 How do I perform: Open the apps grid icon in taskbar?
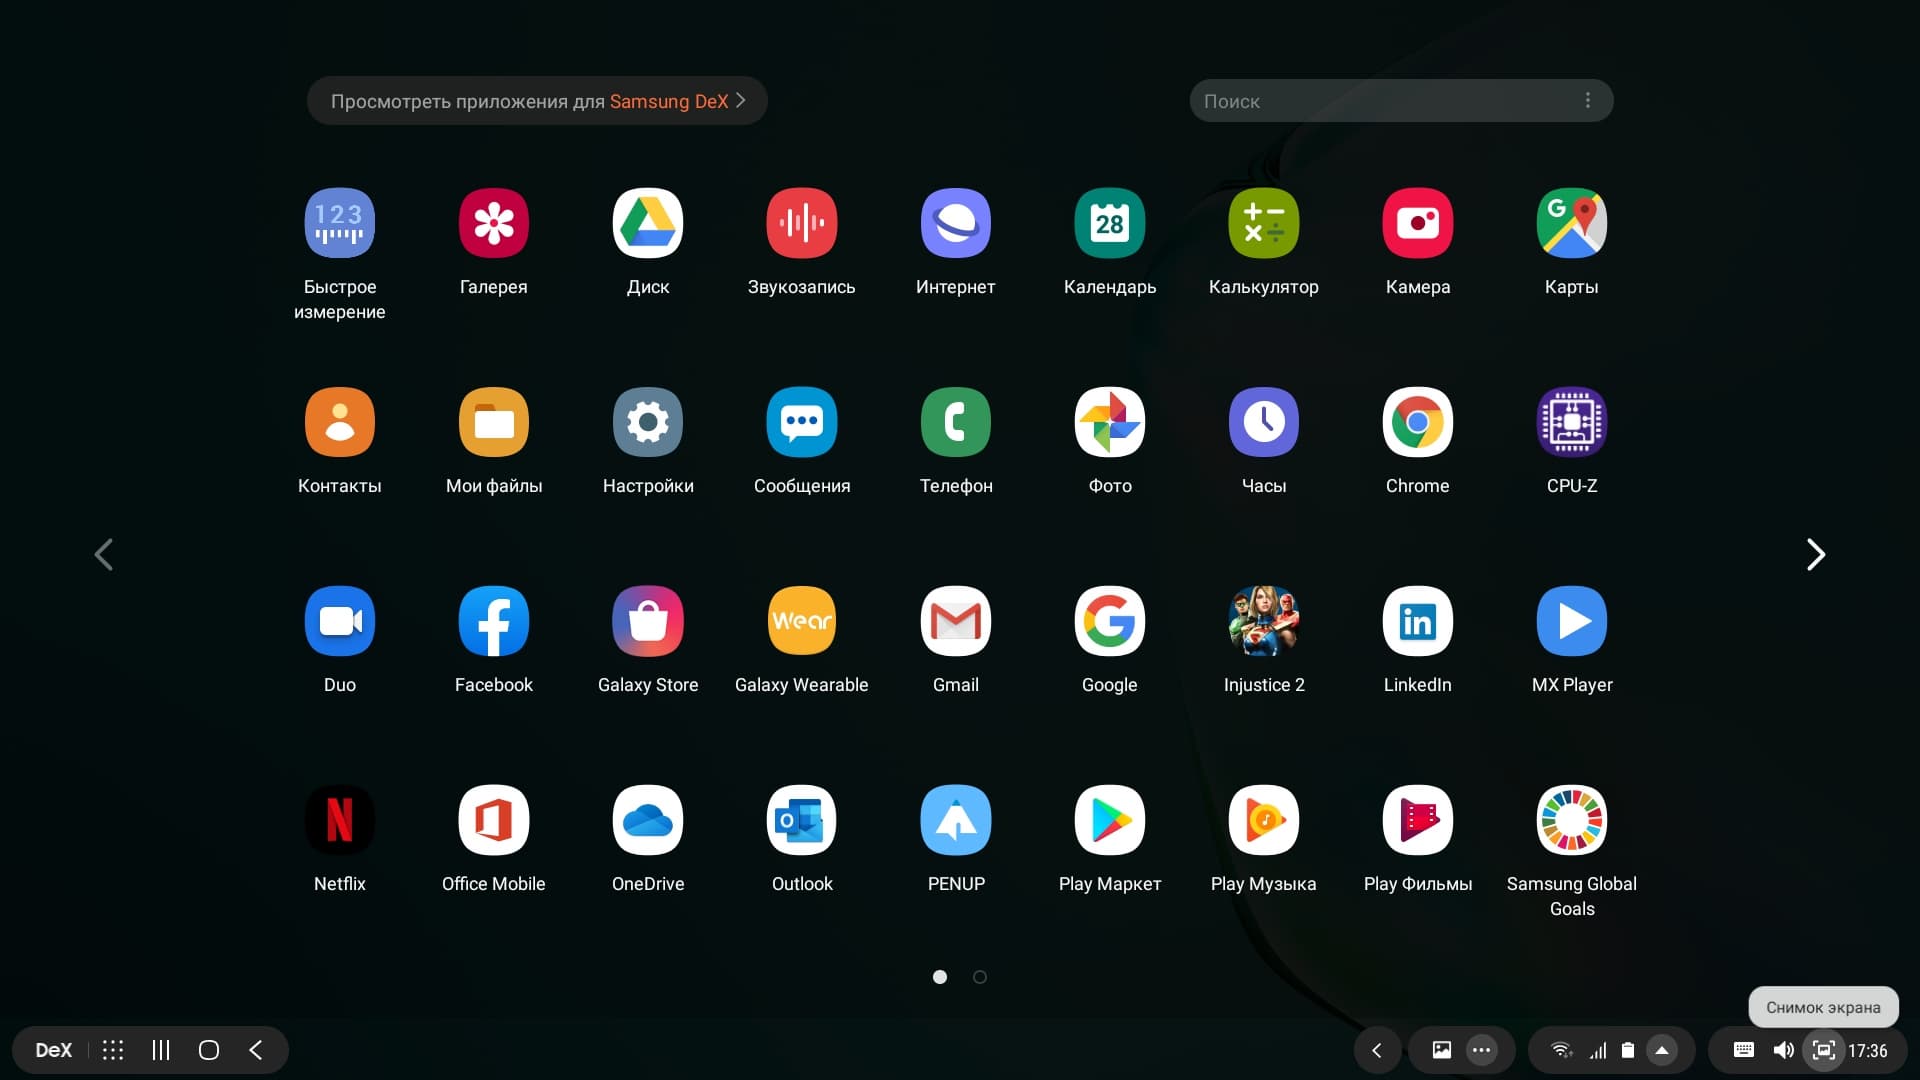pos(113,1050)
